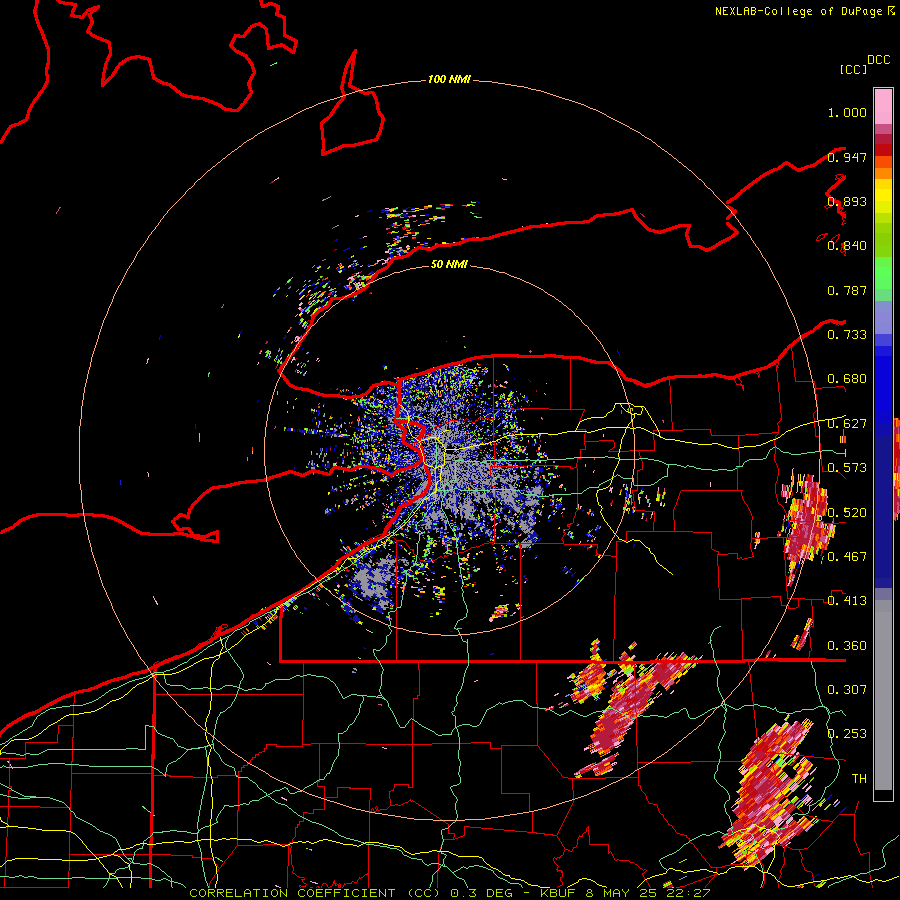The height and width of the screenshot is (900, 900).
Task: Click the 0.680 legend value
Action: coord(847,379)
